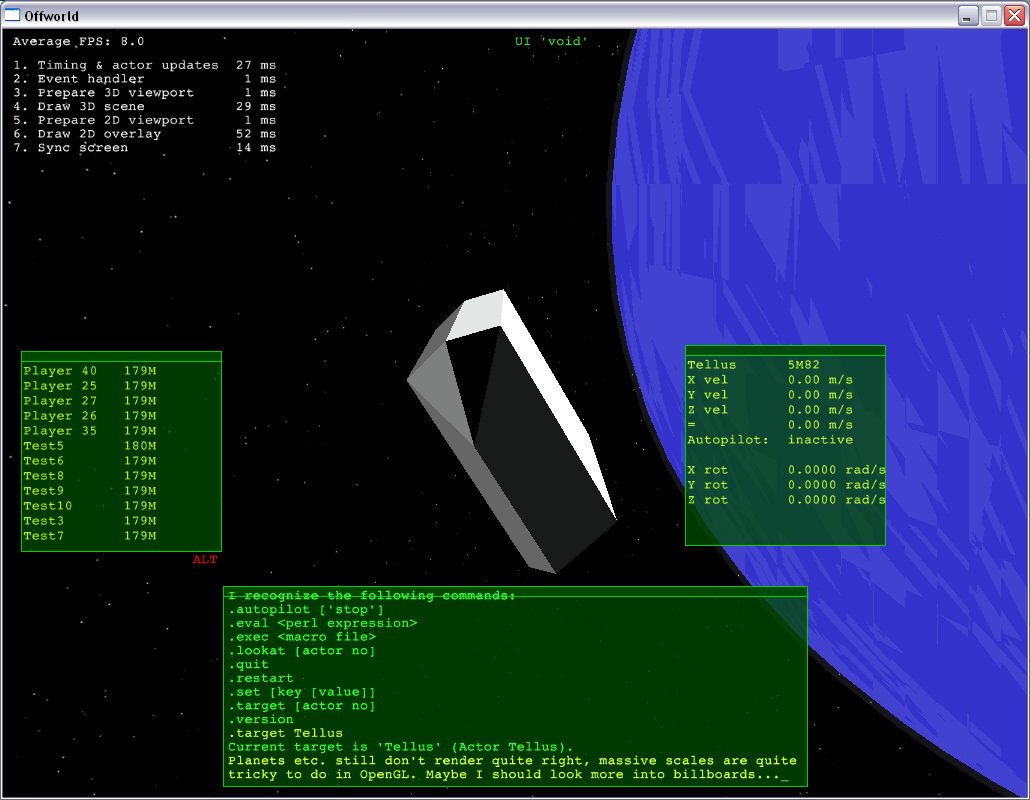Click the UI 'void' label

[551, 41]
